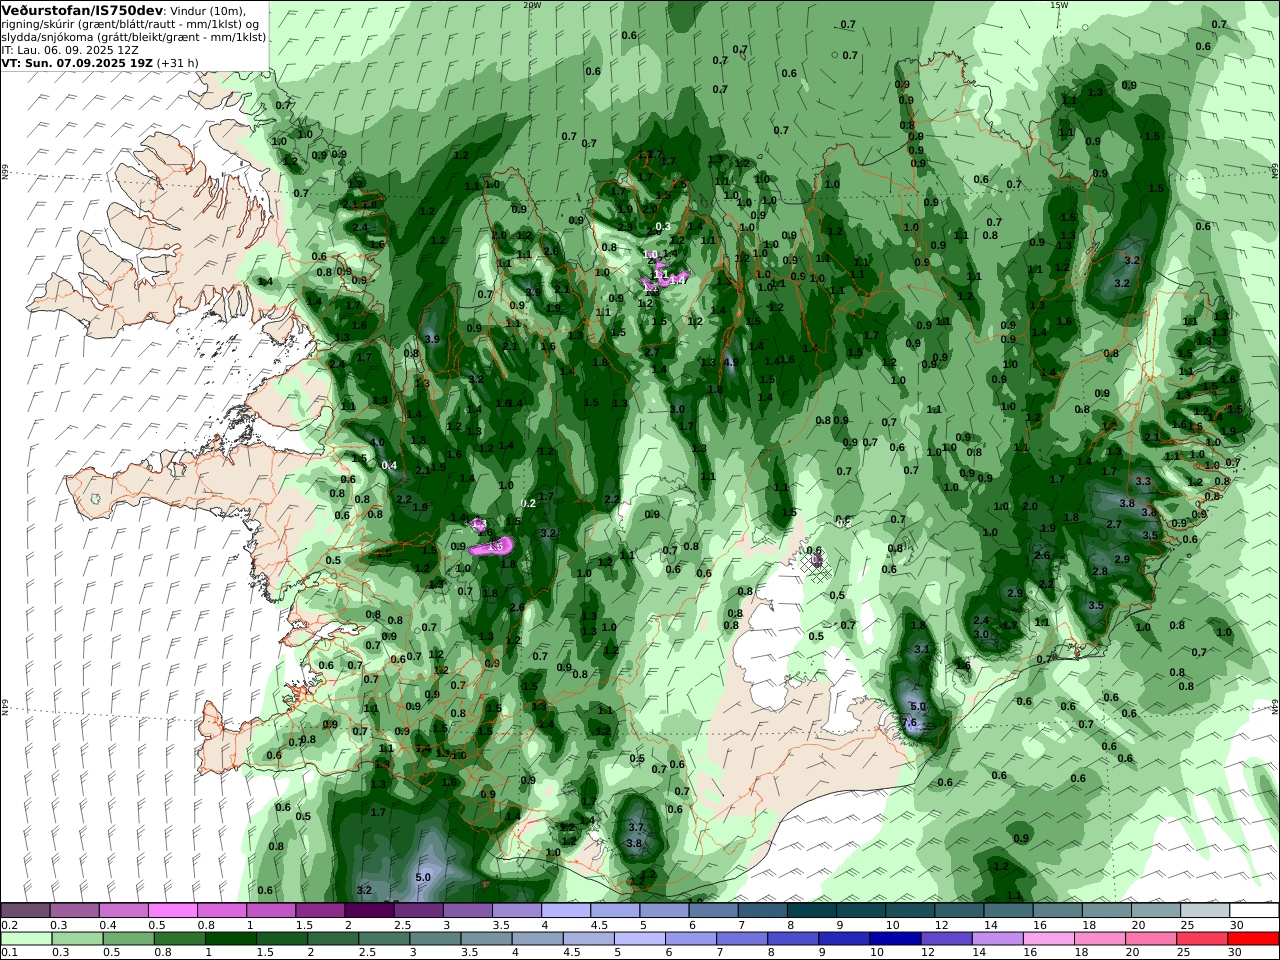Click the 20W longitude label at top edge
1280x960 pixels.
pyautogui.click(x=532, y=5)
